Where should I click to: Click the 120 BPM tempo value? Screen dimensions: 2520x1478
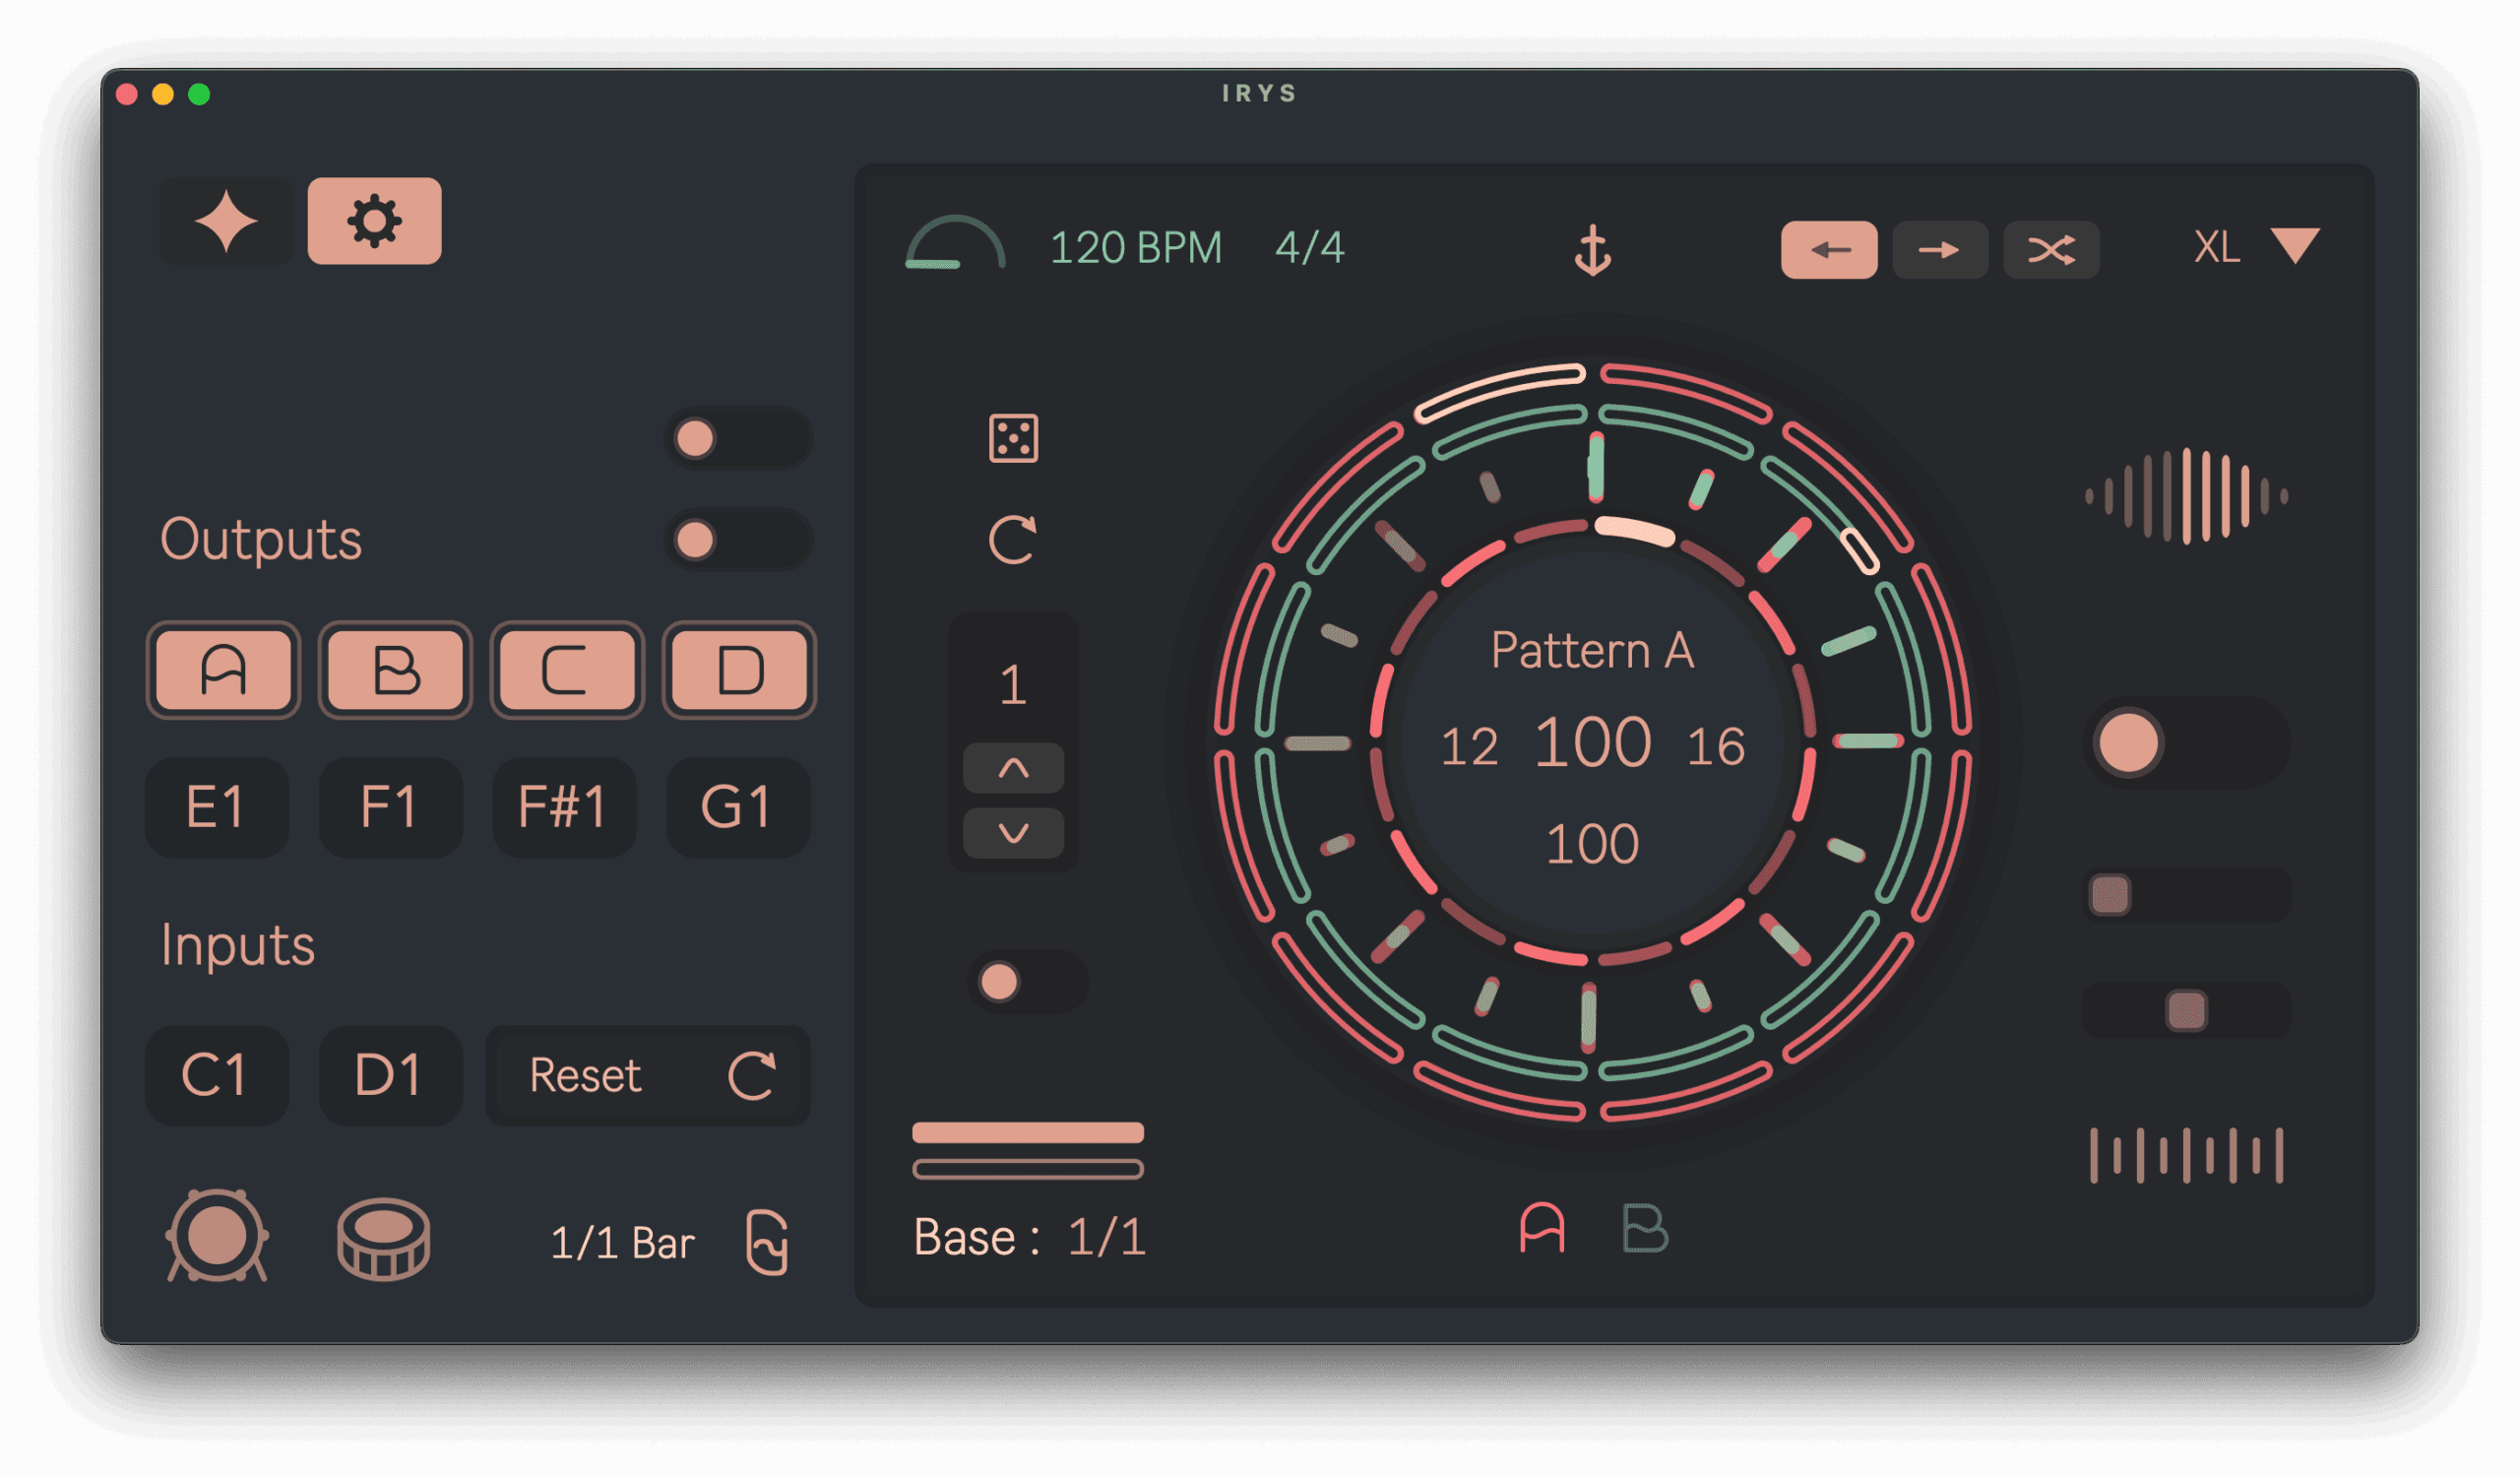[x=1136, y=247]
